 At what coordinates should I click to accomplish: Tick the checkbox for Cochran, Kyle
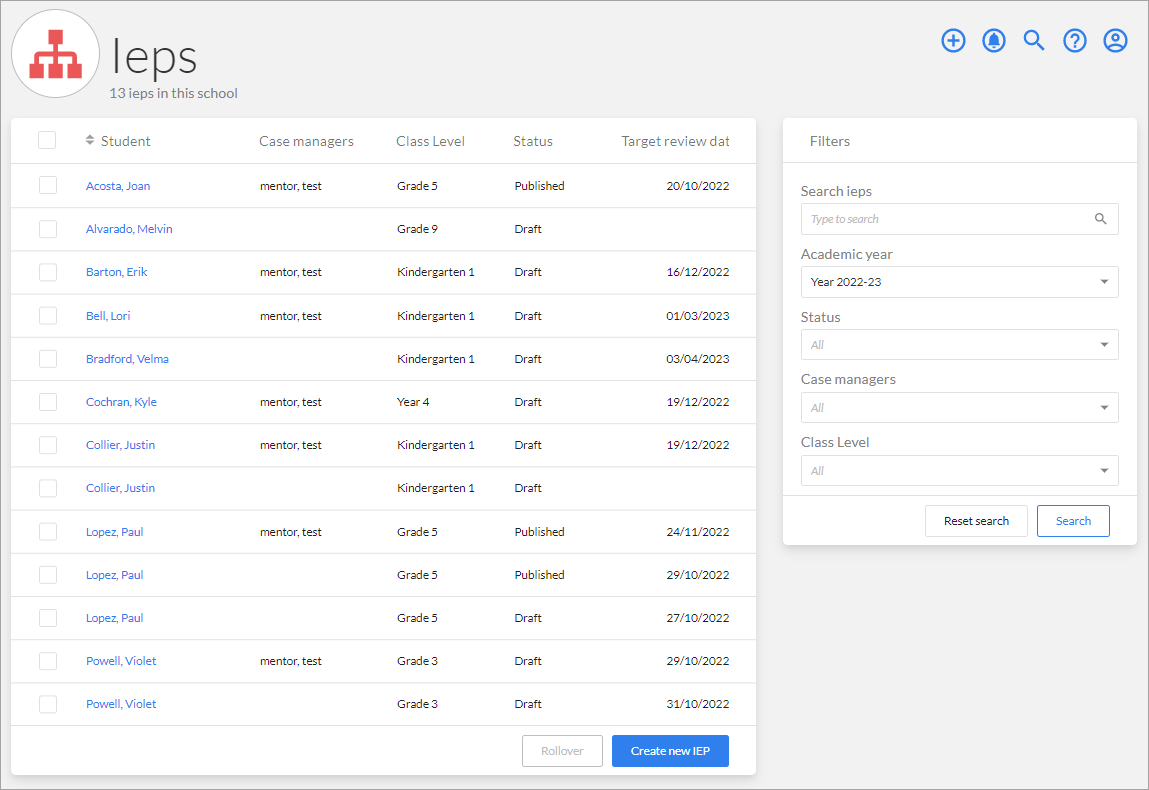[48, 402]
